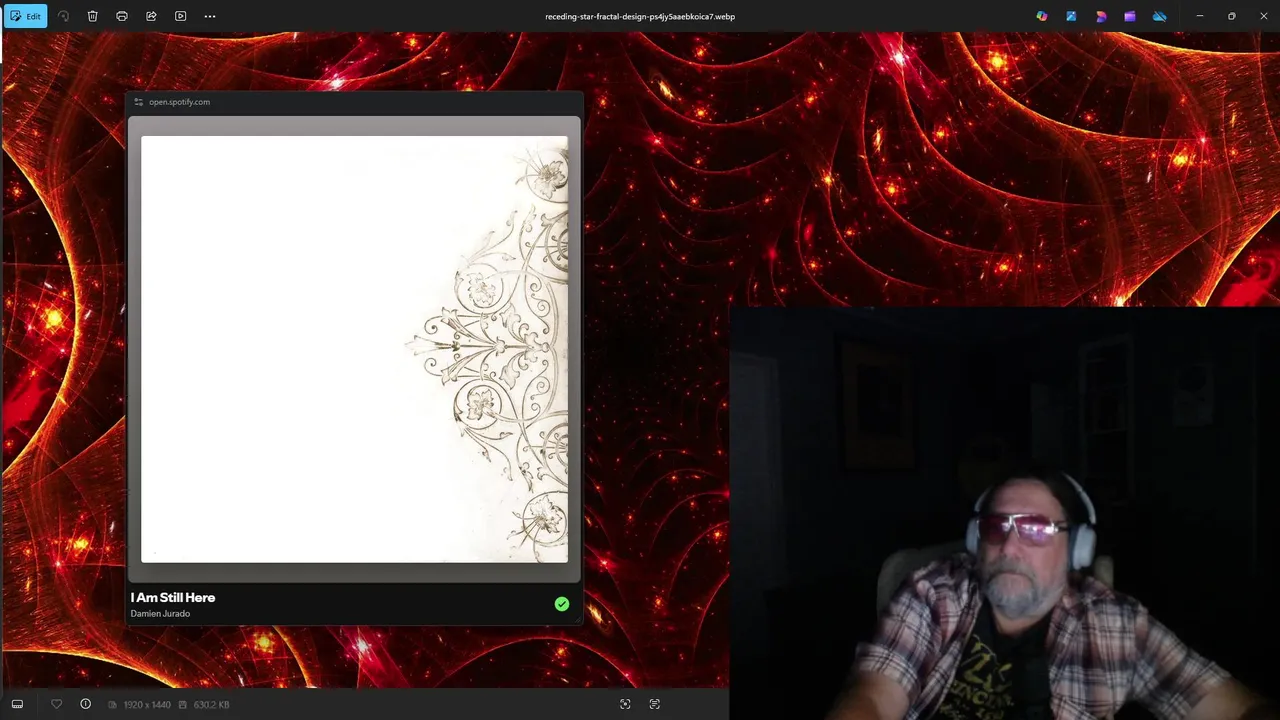Open the Clipchamp purple icon
This screenshot has width=1280, height=720.
pos(1130,16)
